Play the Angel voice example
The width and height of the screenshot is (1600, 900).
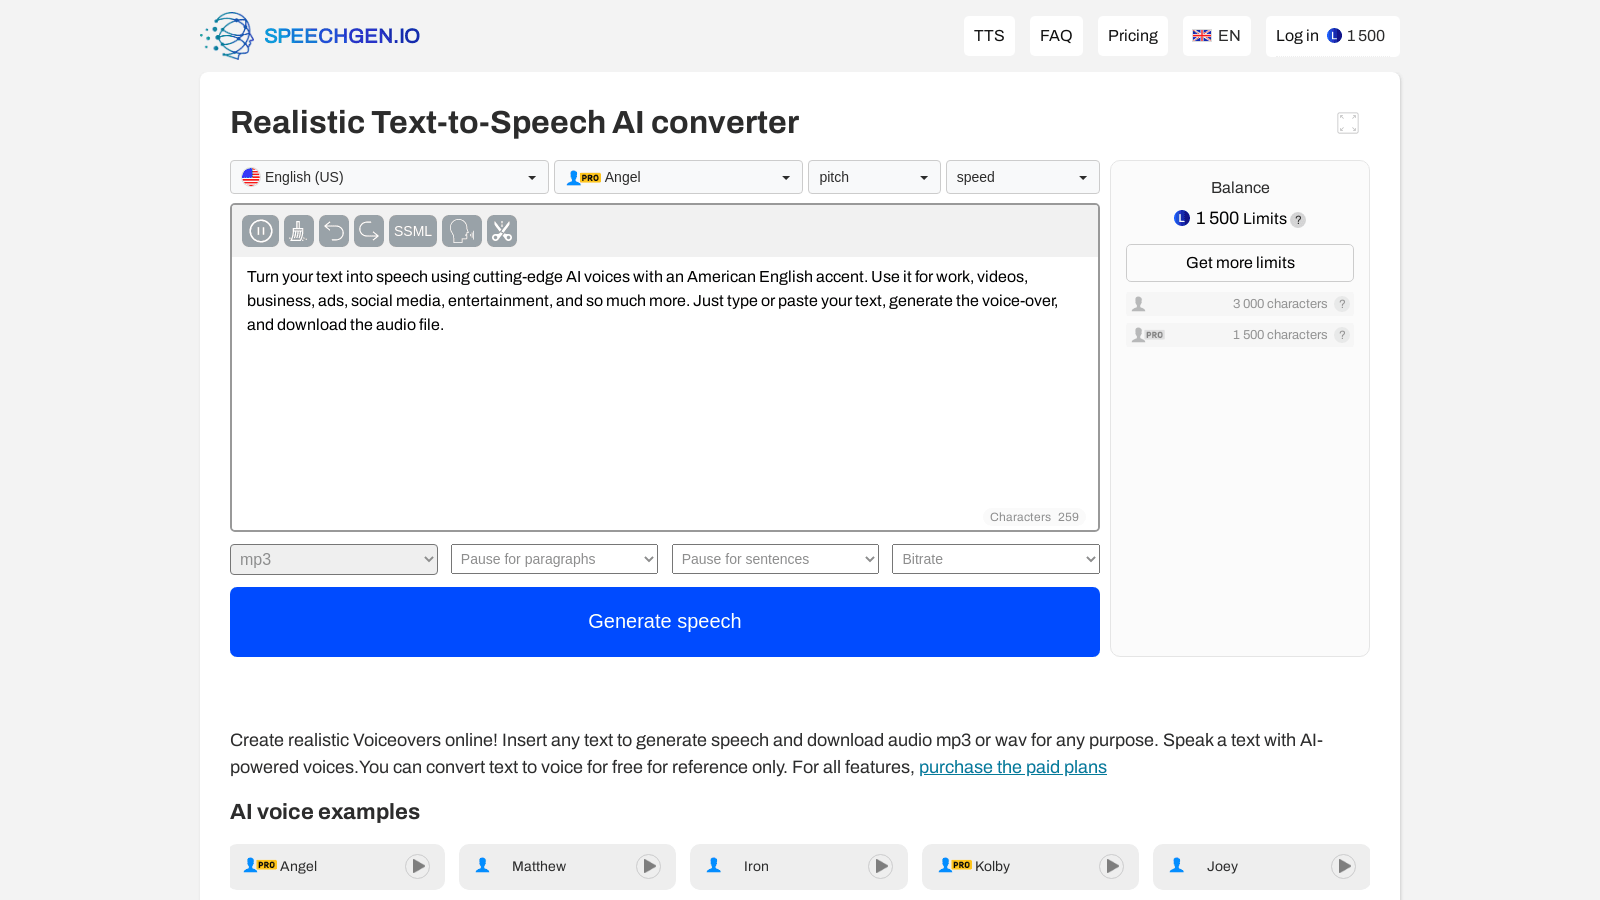(418, 866)
